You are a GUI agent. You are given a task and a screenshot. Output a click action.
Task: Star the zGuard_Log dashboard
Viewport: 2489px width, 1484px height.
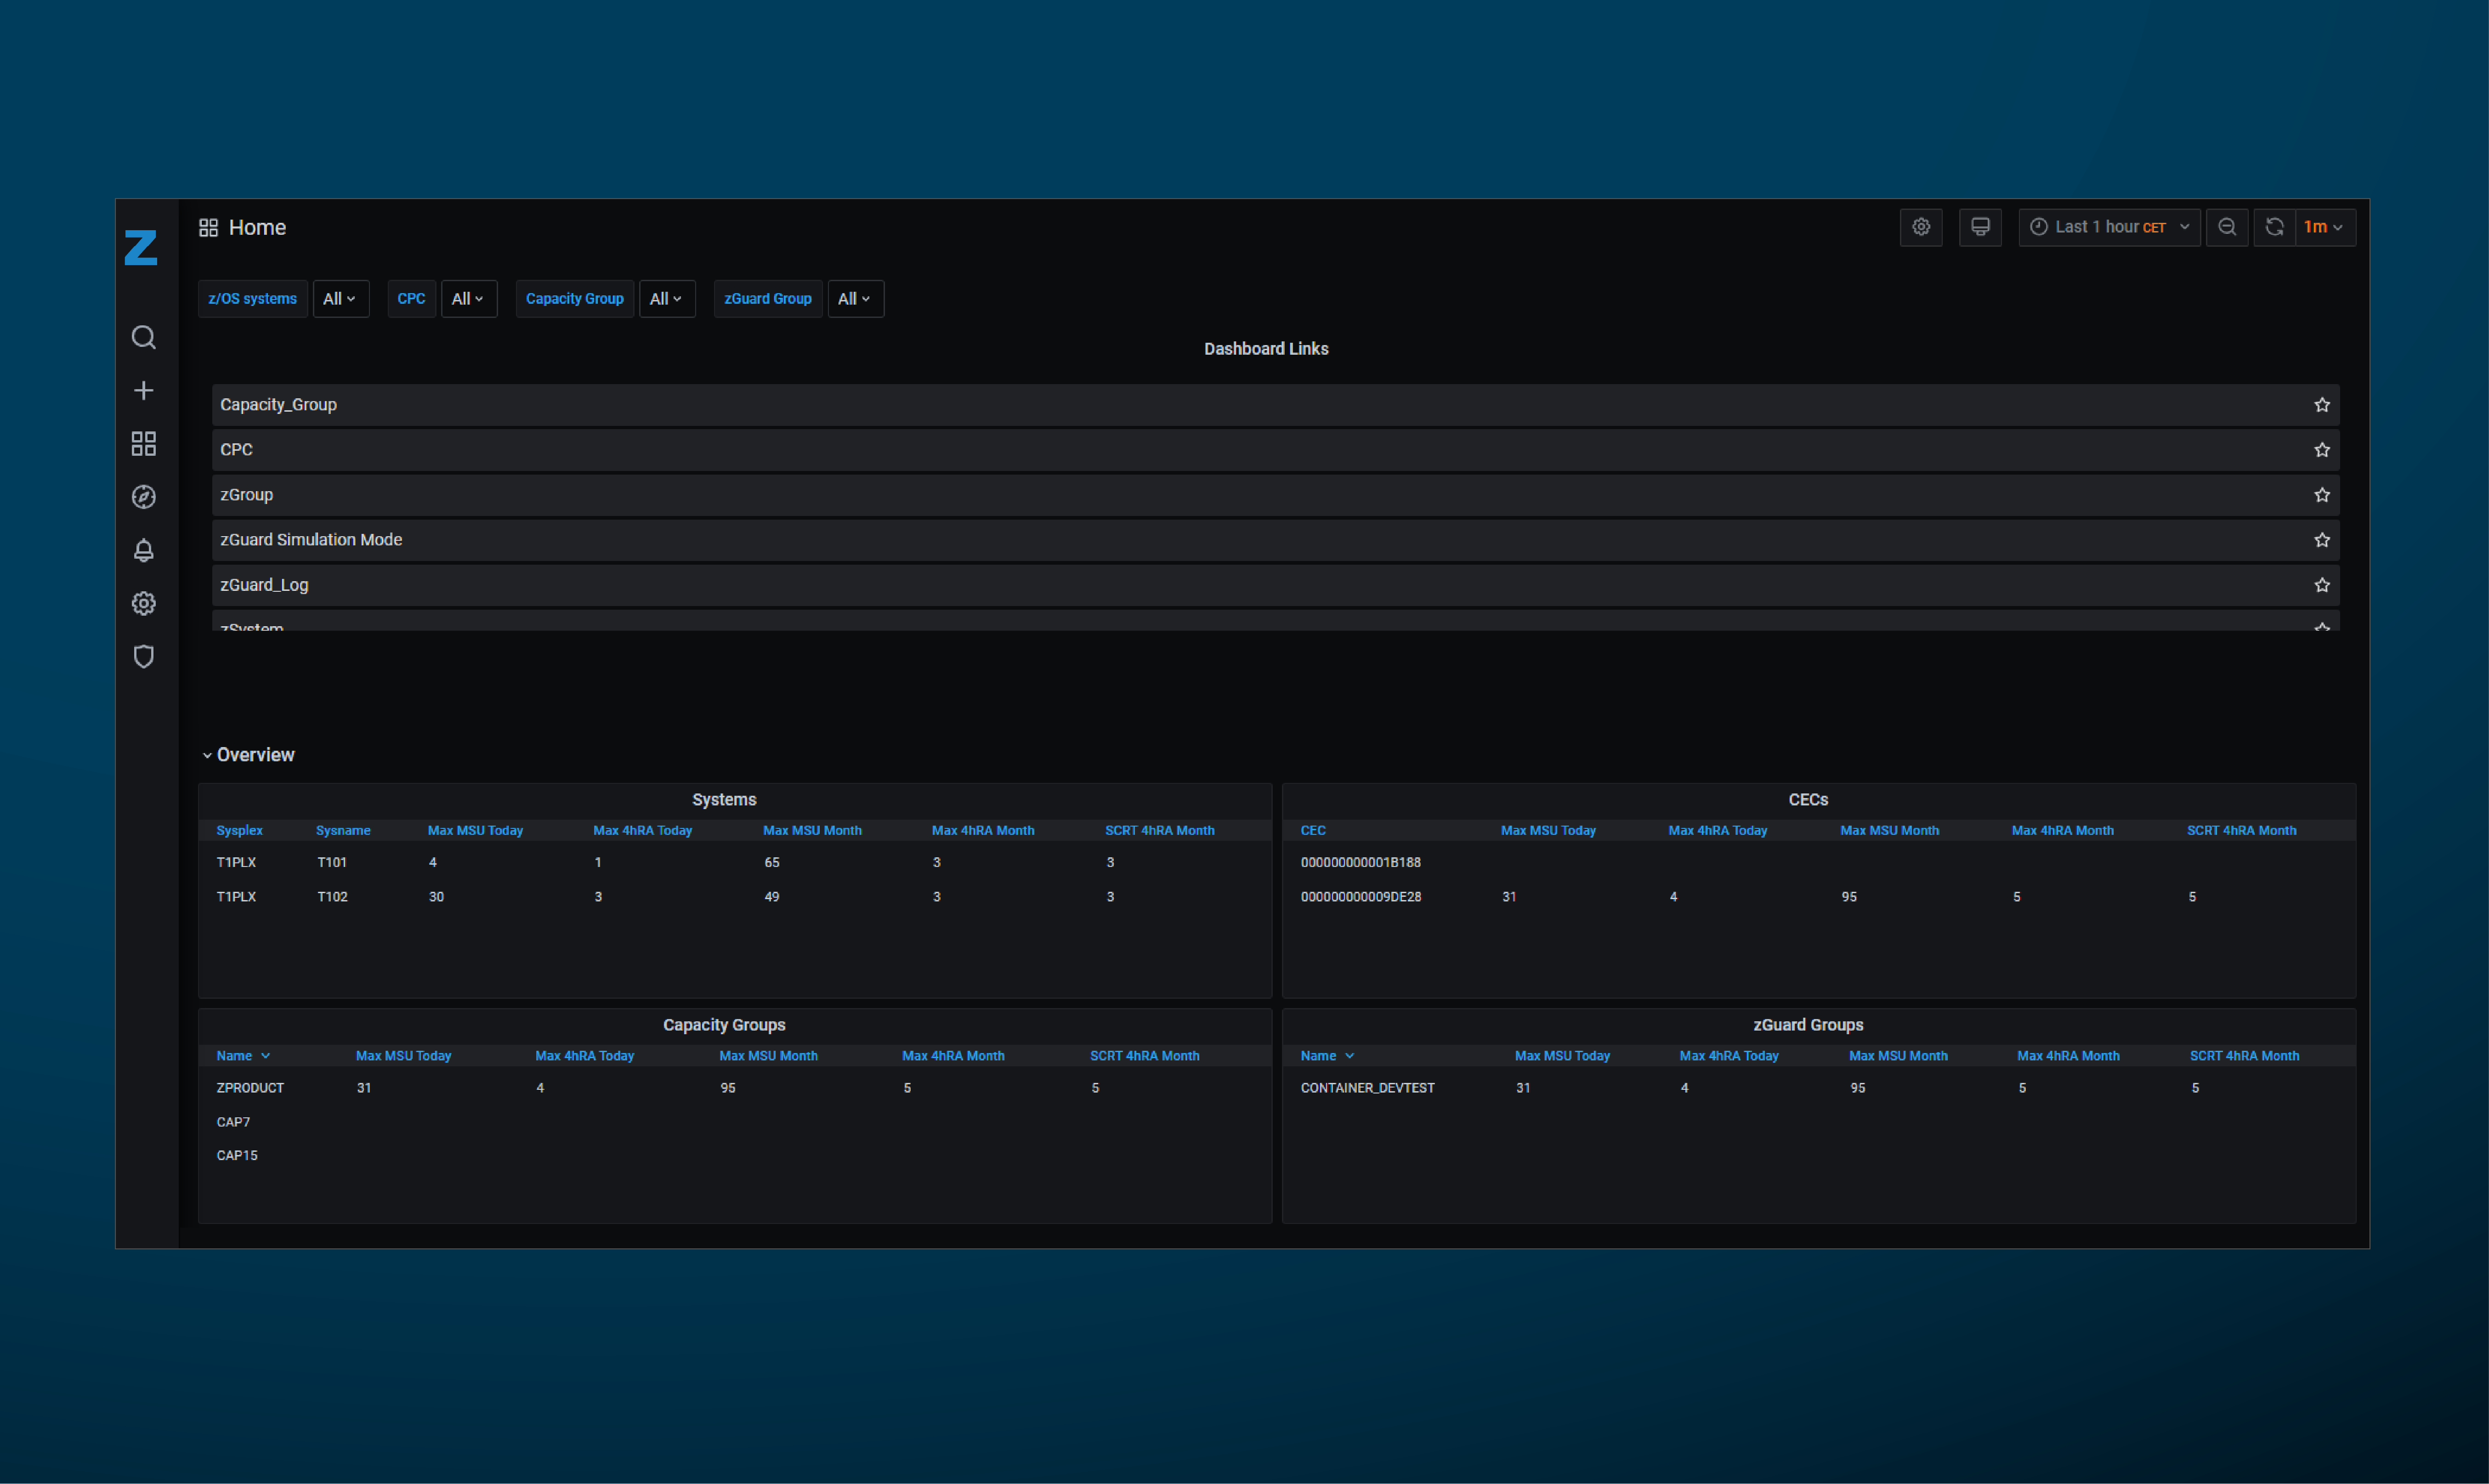click(2321, 585)
